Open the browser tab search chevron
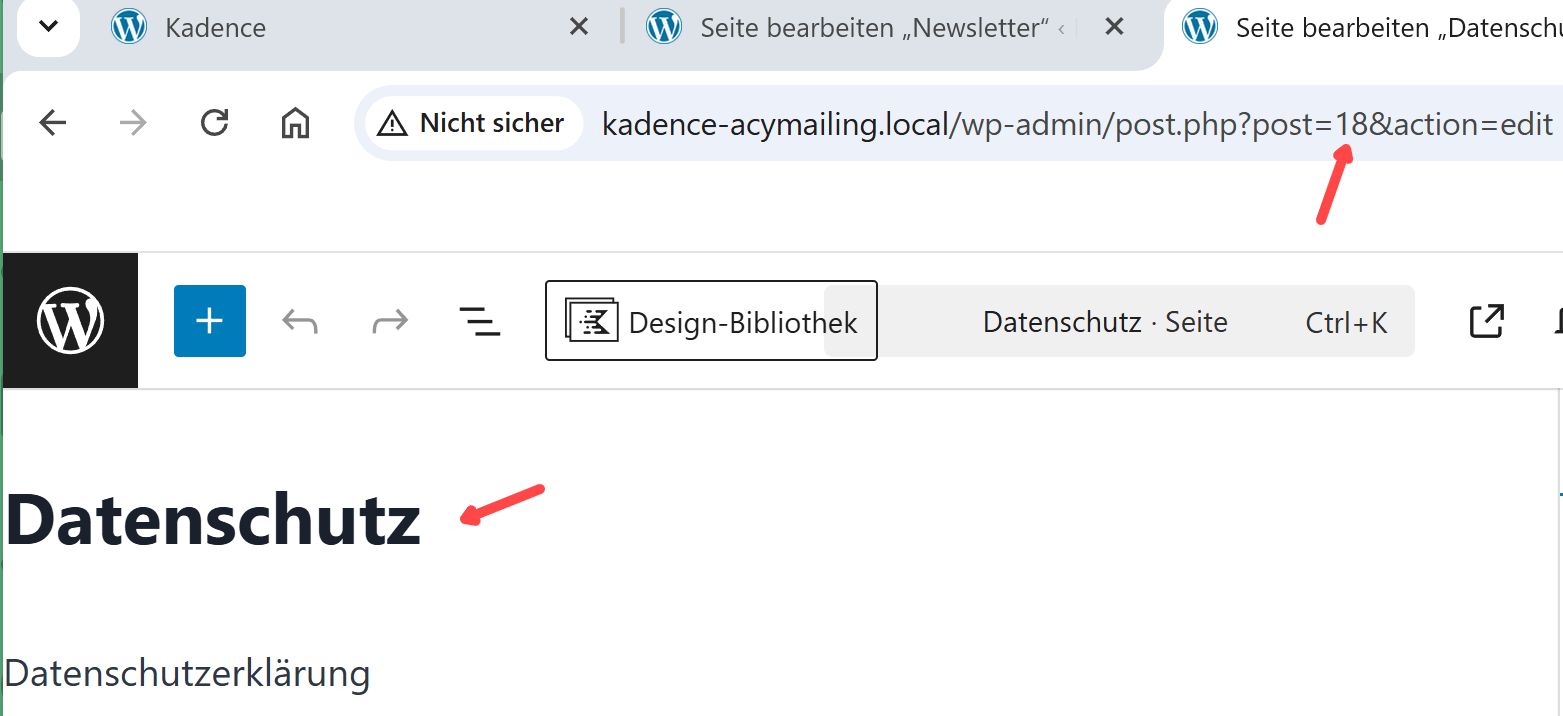This screenshot has width=1563, height=716. point(48,27)
